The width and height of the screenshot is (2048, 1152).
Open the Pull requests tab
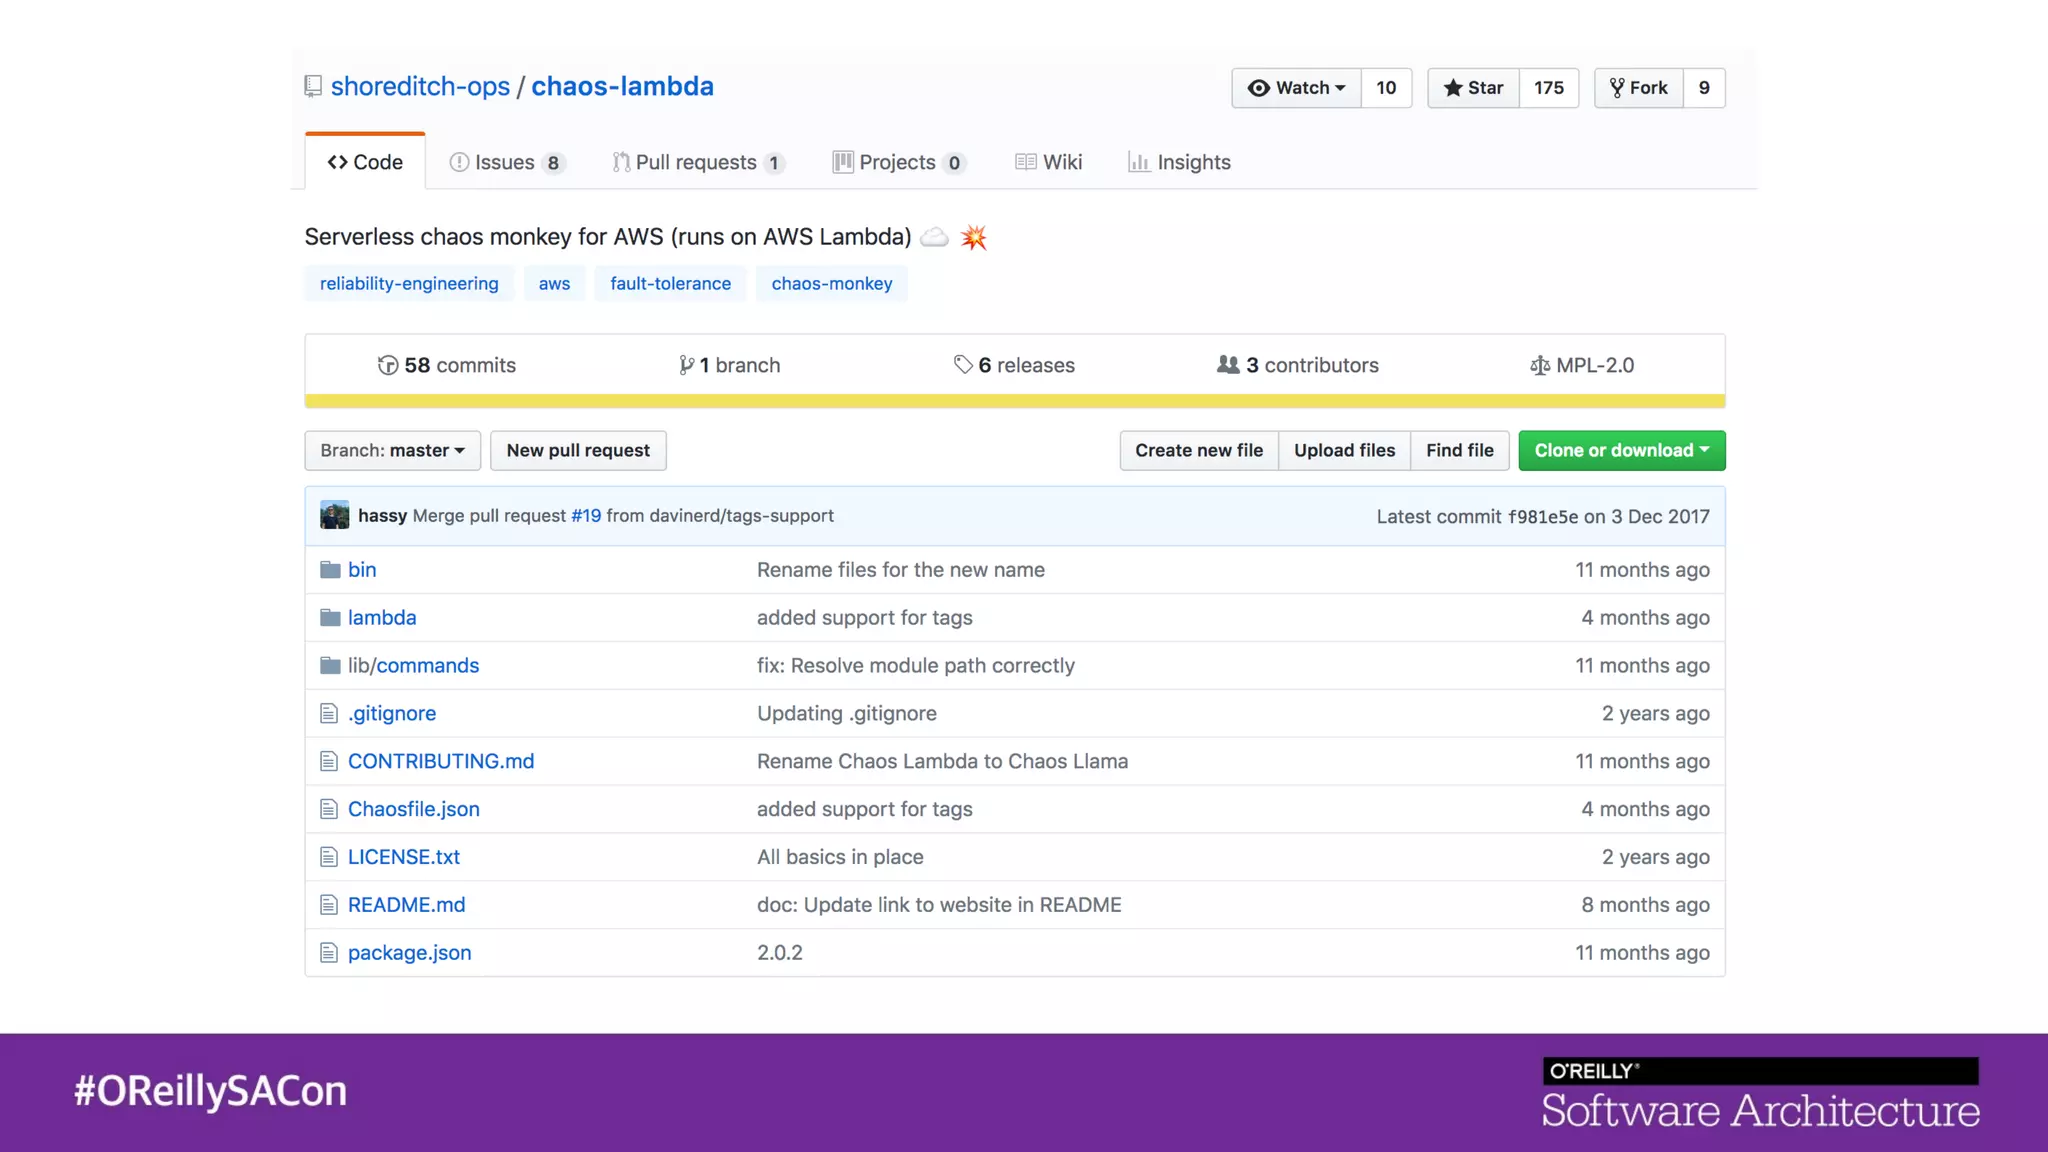coord(697,163)
